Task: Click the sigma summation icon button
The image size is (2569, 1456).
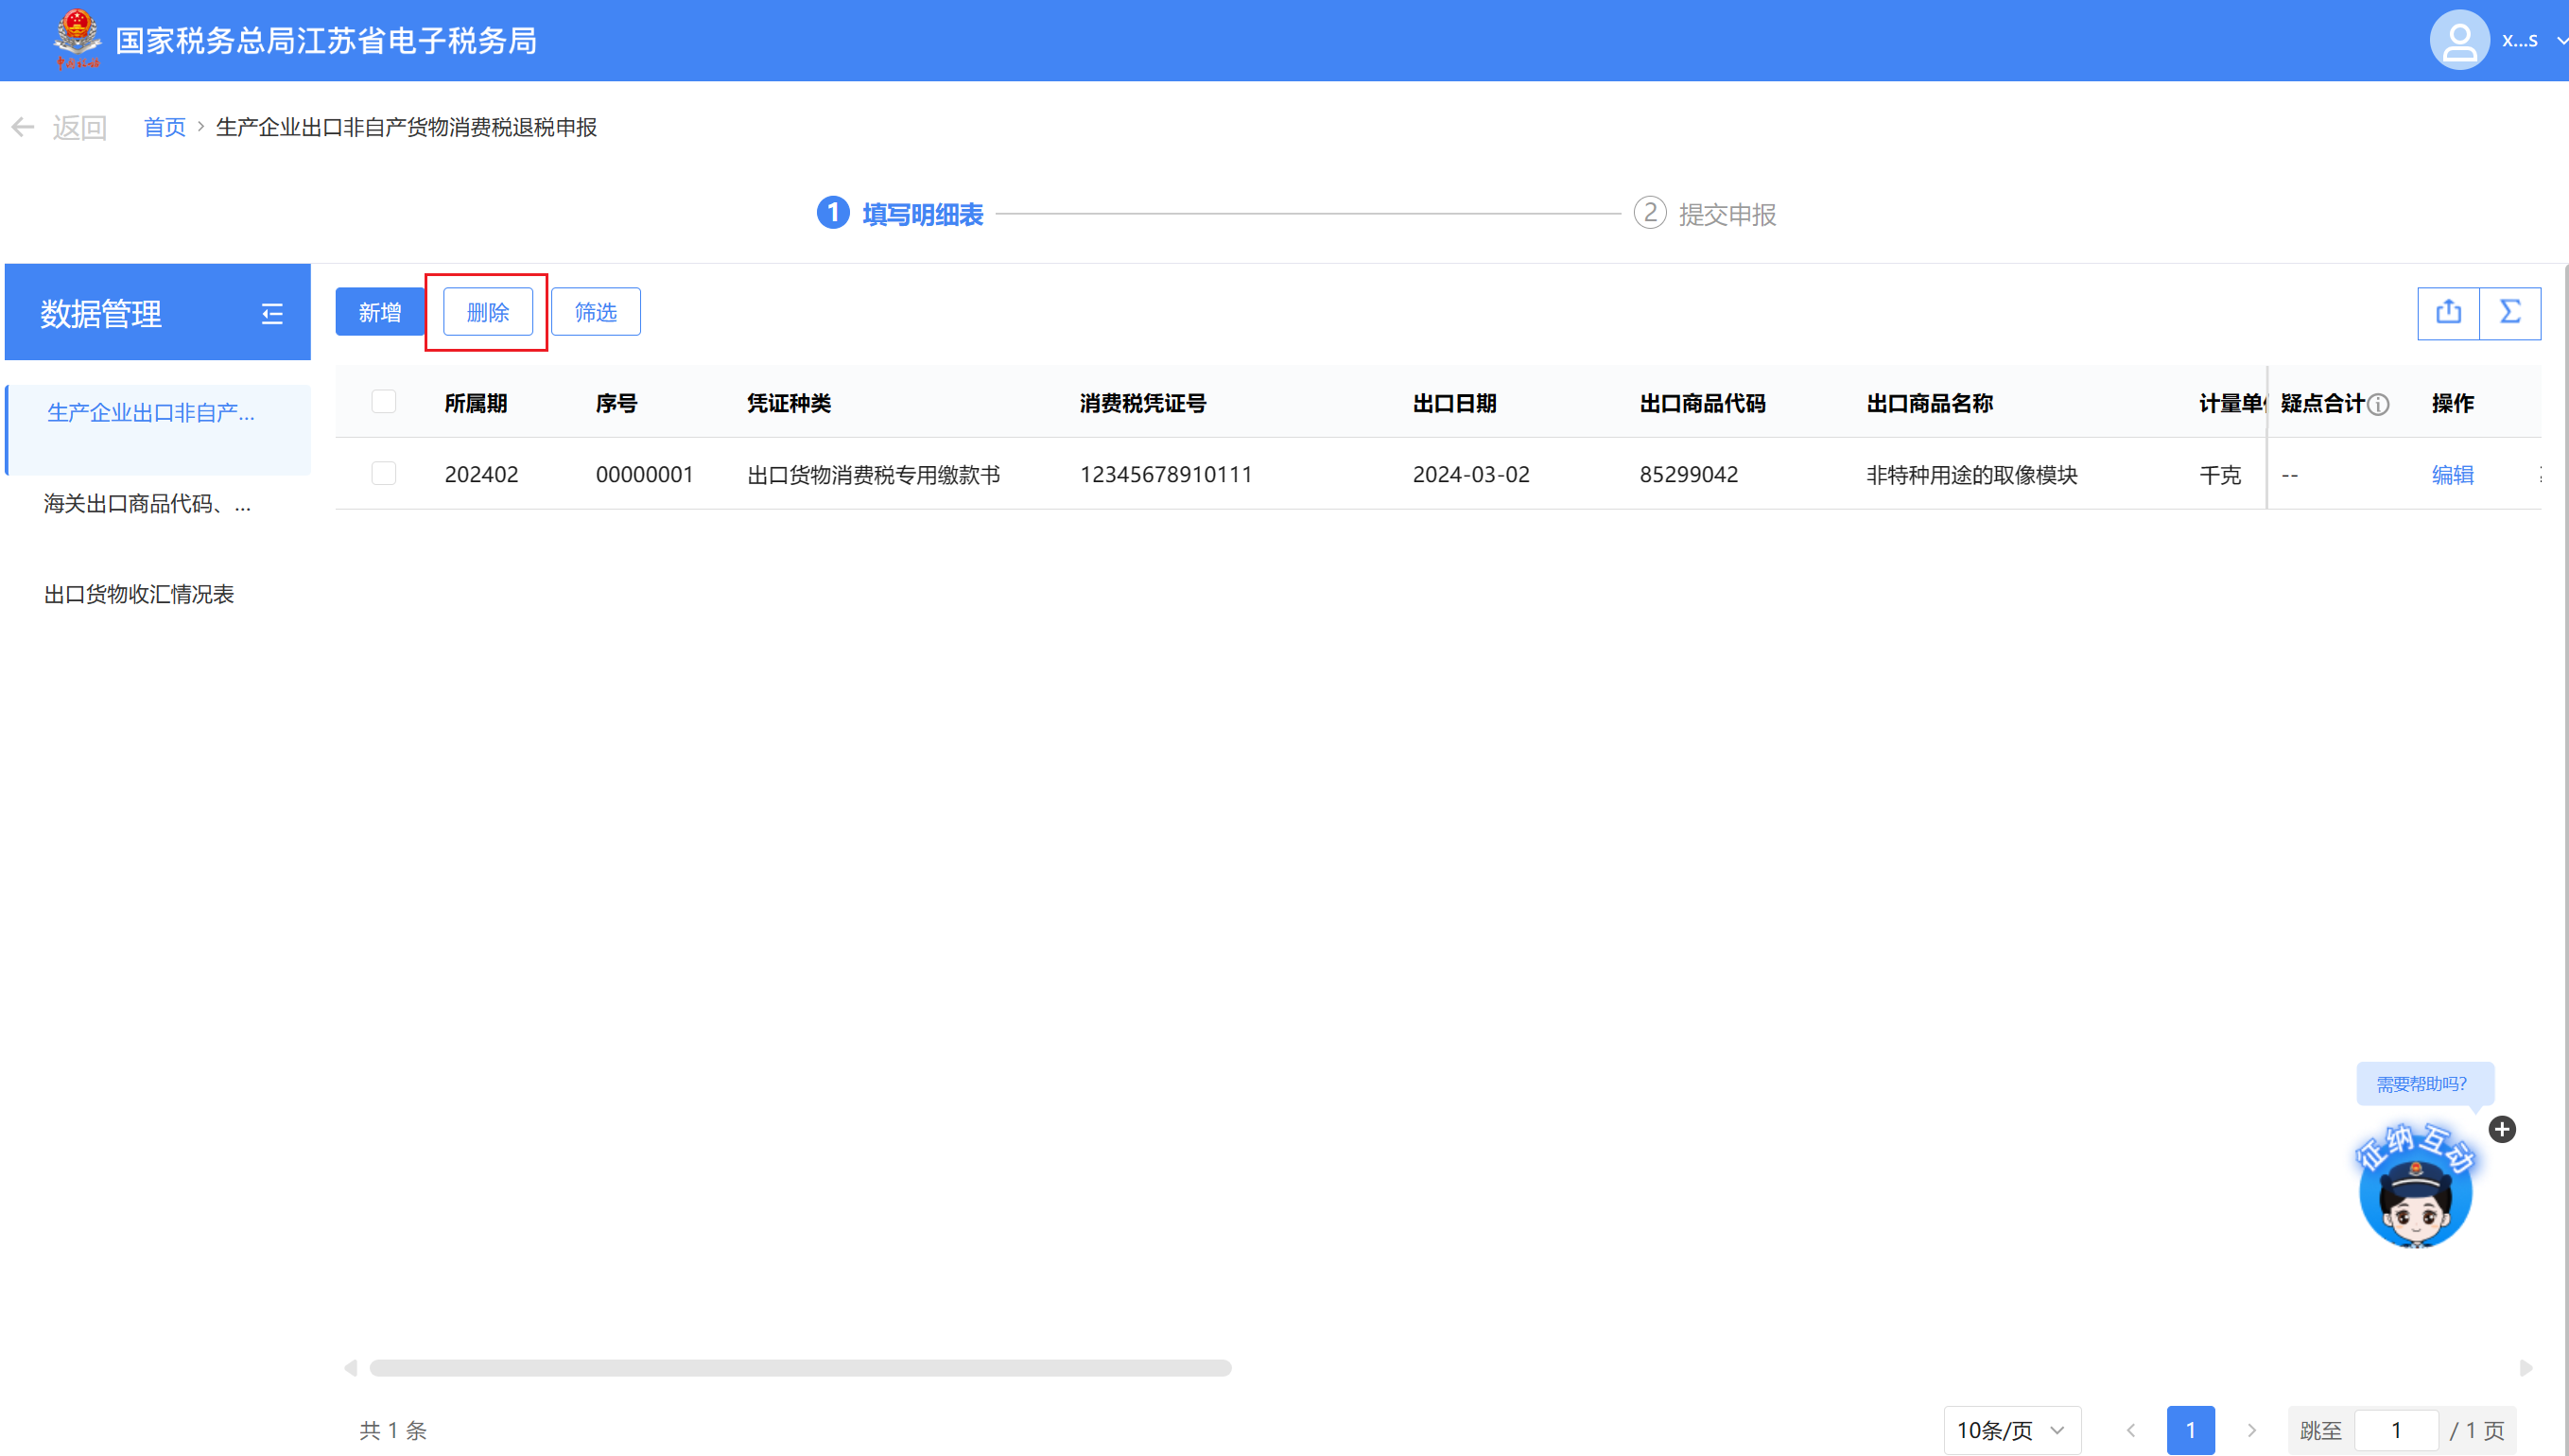Action: tap(2510, 312)
